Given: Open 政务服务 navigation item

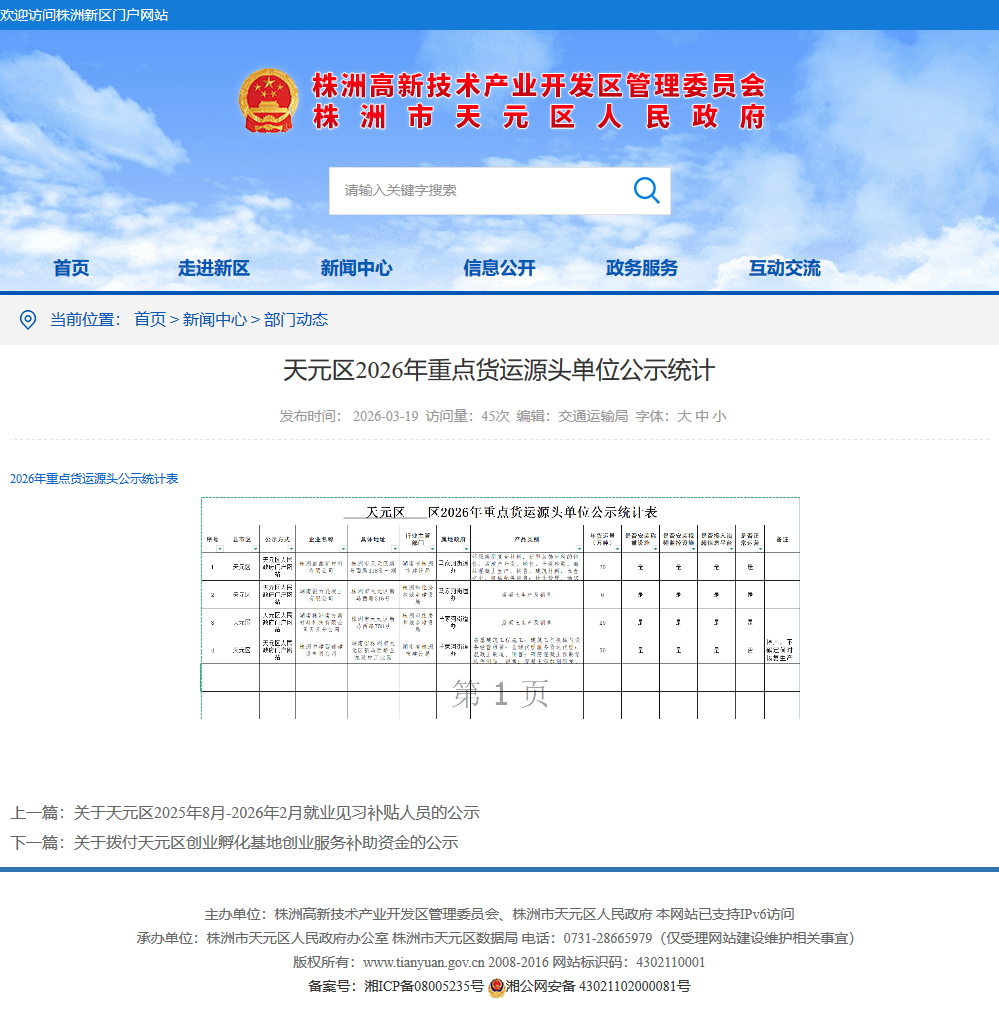Looking at the screenshot, I should click(x=642, y=268).
